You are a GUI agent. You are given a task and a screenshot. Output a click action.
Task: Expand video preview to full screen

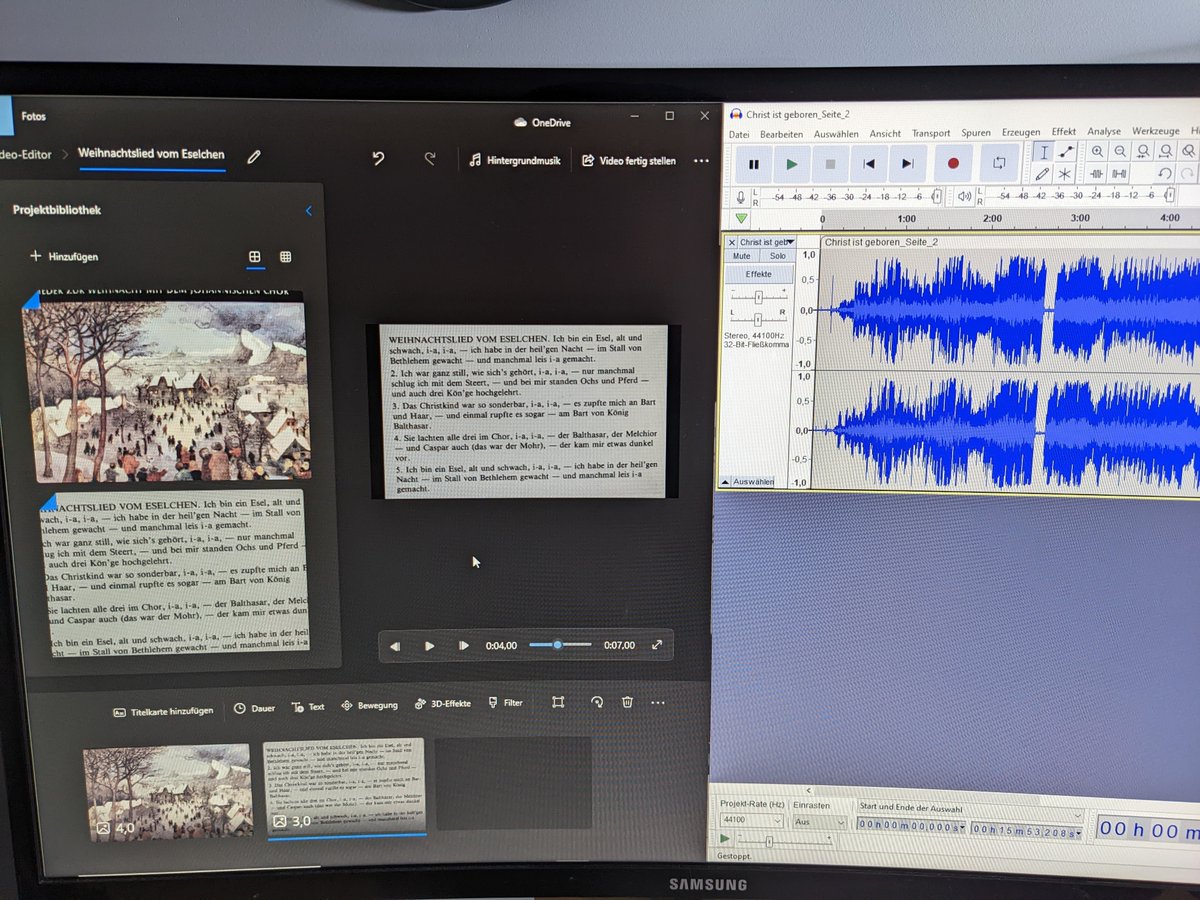point(657,645)
